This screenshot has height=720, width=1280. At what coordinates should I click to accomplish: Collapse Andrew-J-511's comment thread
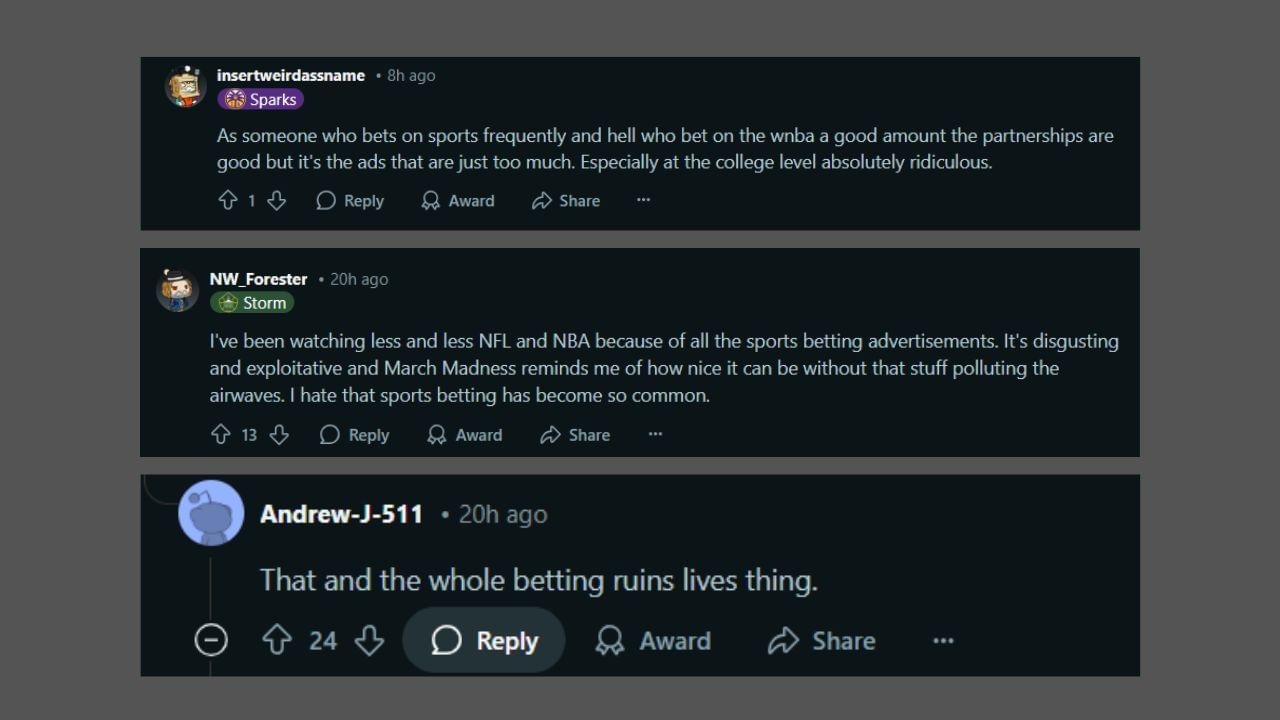[211, 641]
